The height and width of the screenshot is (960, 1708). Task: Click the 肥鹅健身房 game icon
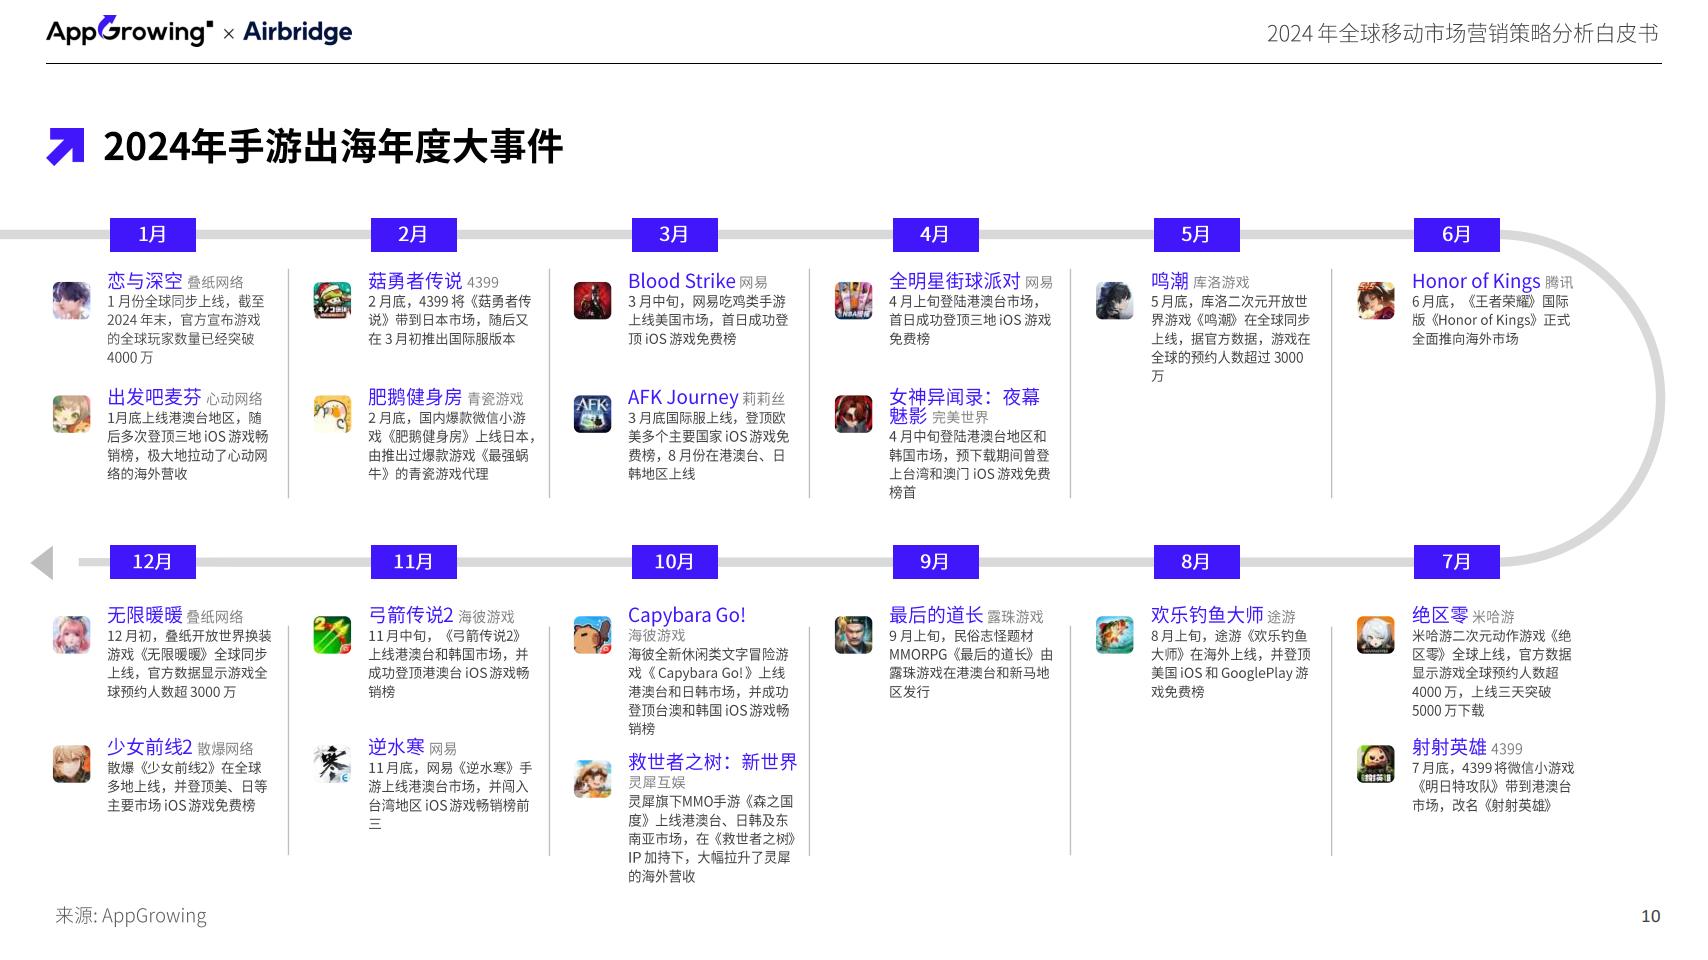[332, 414]
